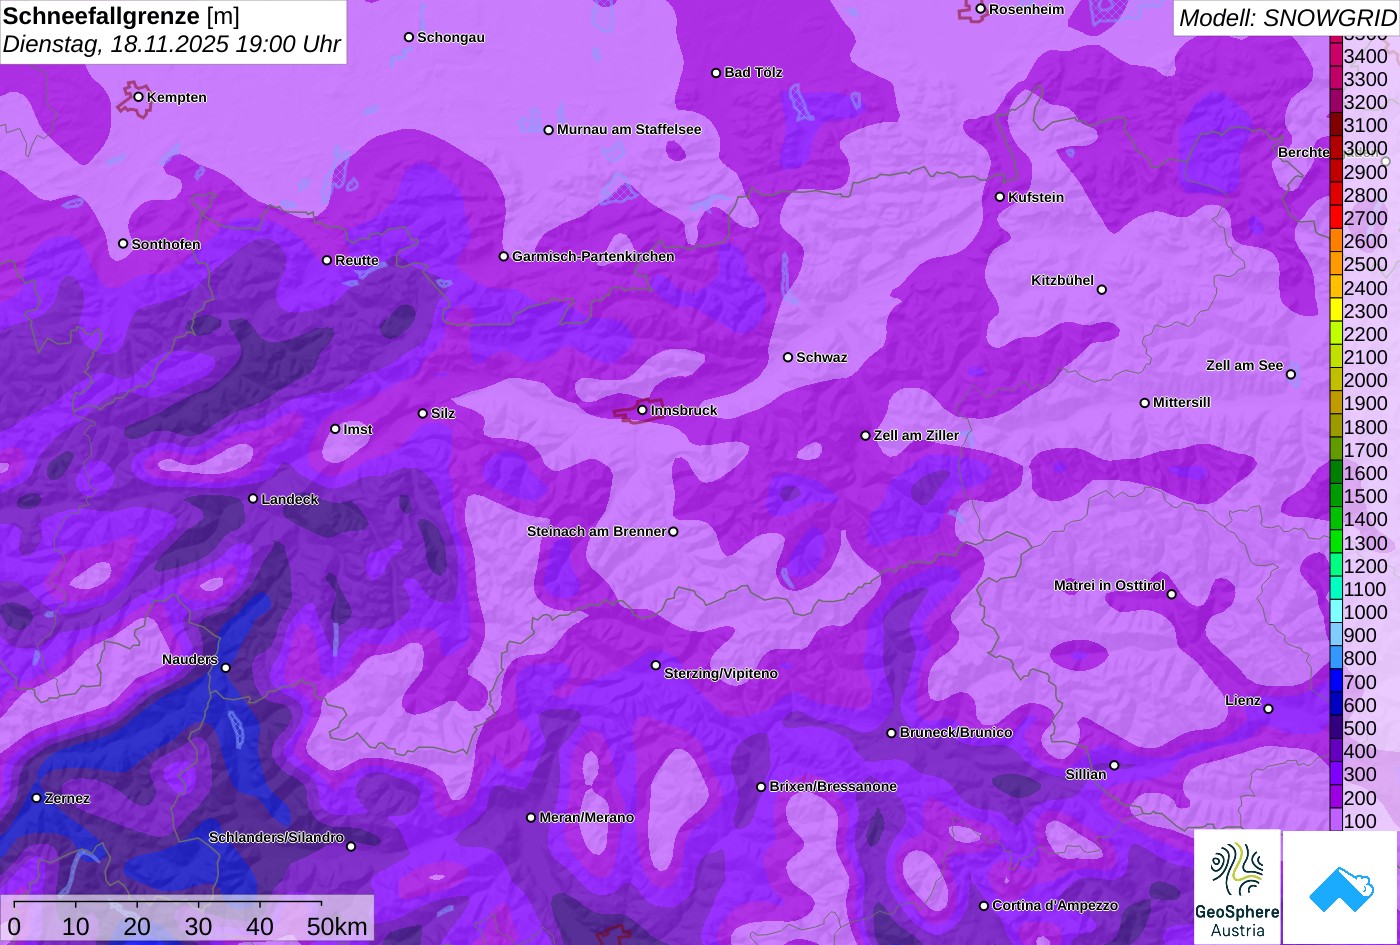This screenshot has width=1400, height=945.
Task: Click the Lienz location dot
Action: (1268, 709)
